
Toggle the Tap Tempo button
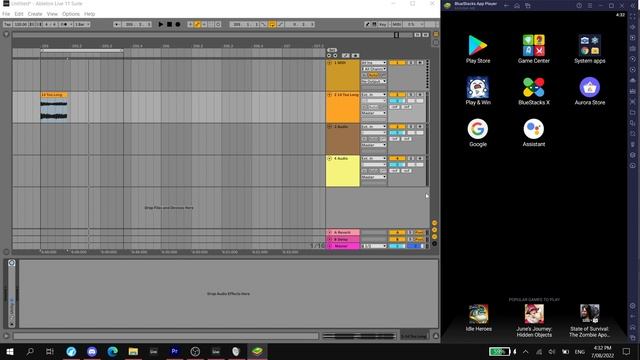(7, 24)
